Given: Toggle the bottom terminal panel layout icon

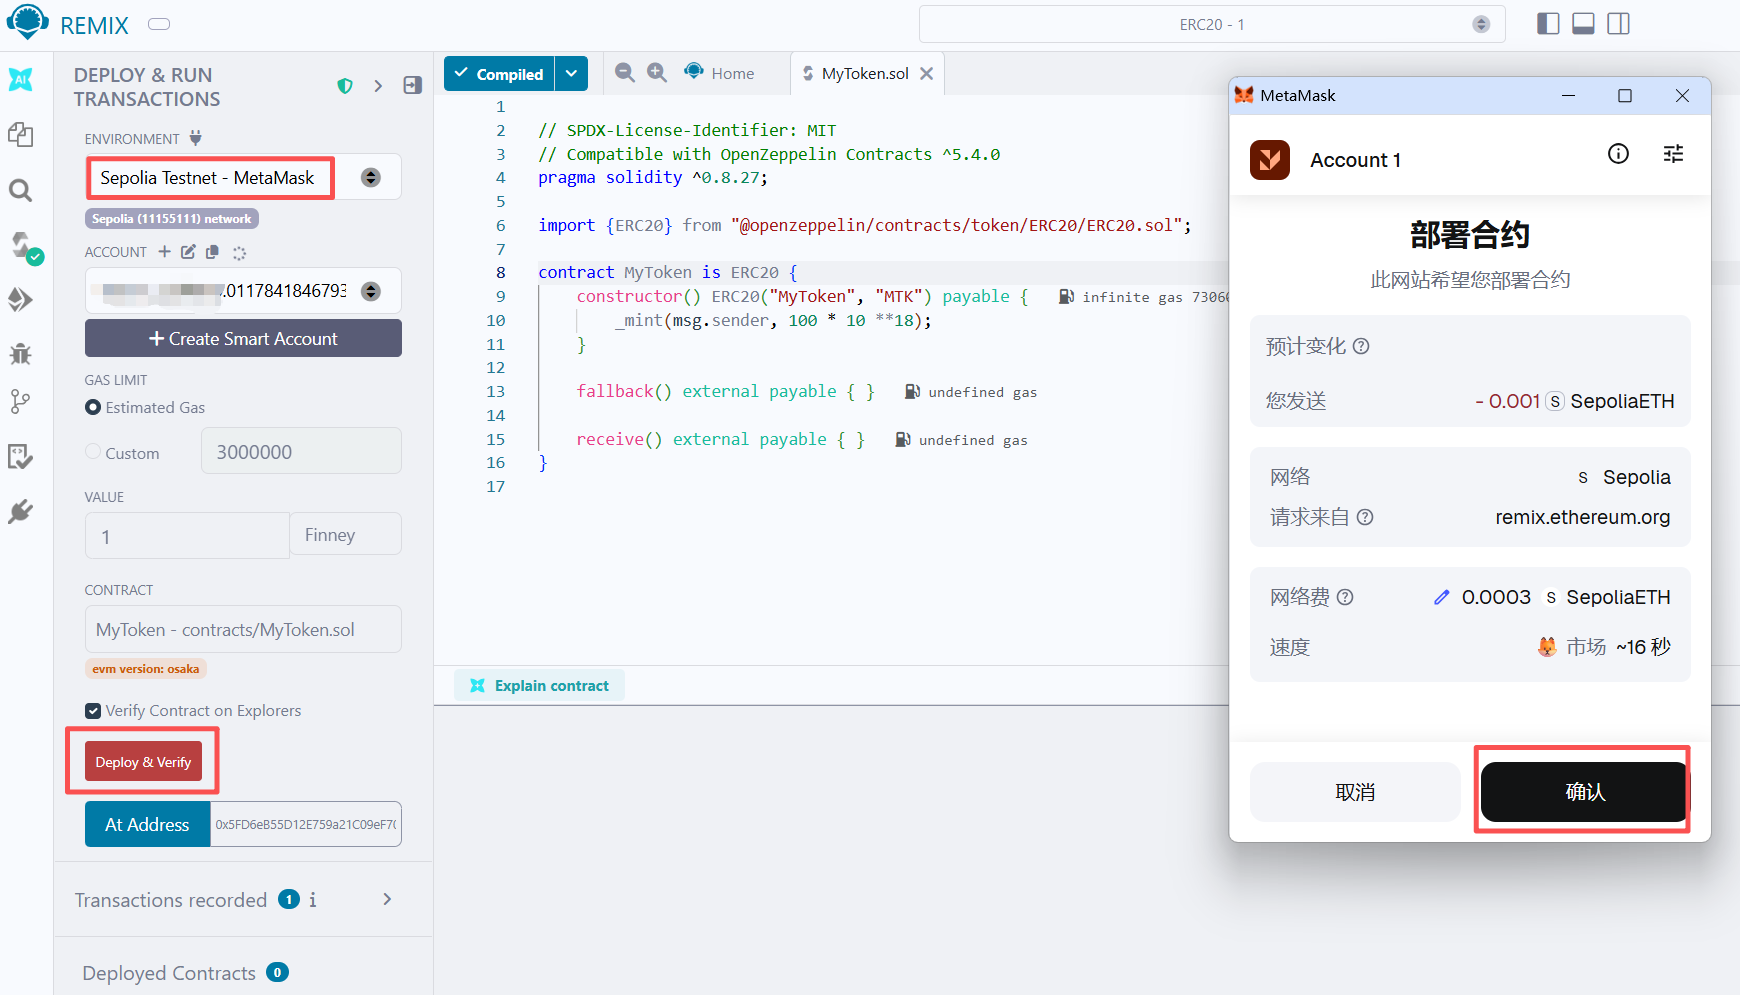Looking at the screenshot, I should [1583, 24].
